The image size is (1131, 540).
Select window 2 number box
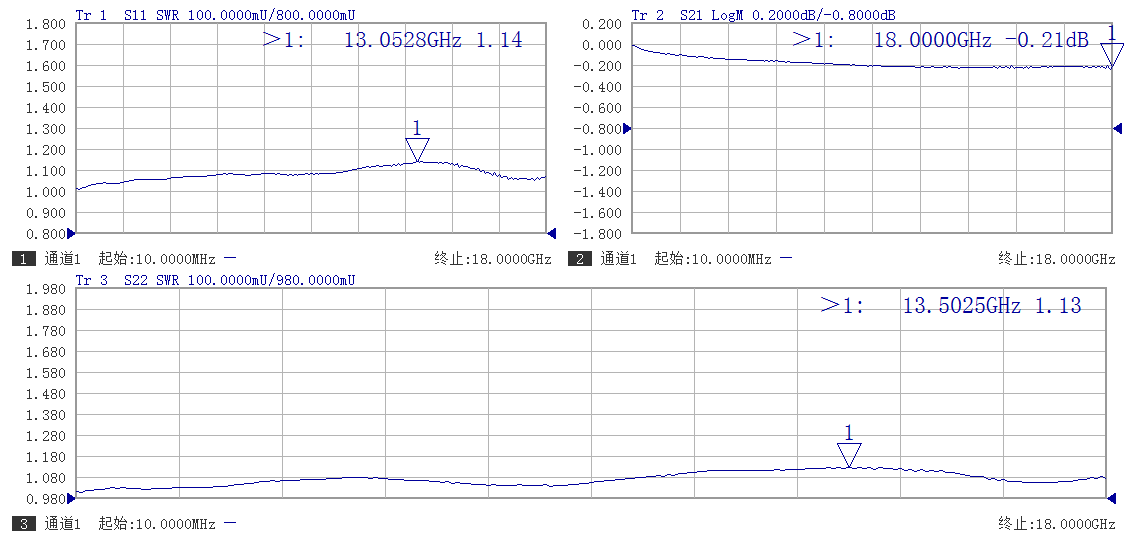(x=579, y=259)
